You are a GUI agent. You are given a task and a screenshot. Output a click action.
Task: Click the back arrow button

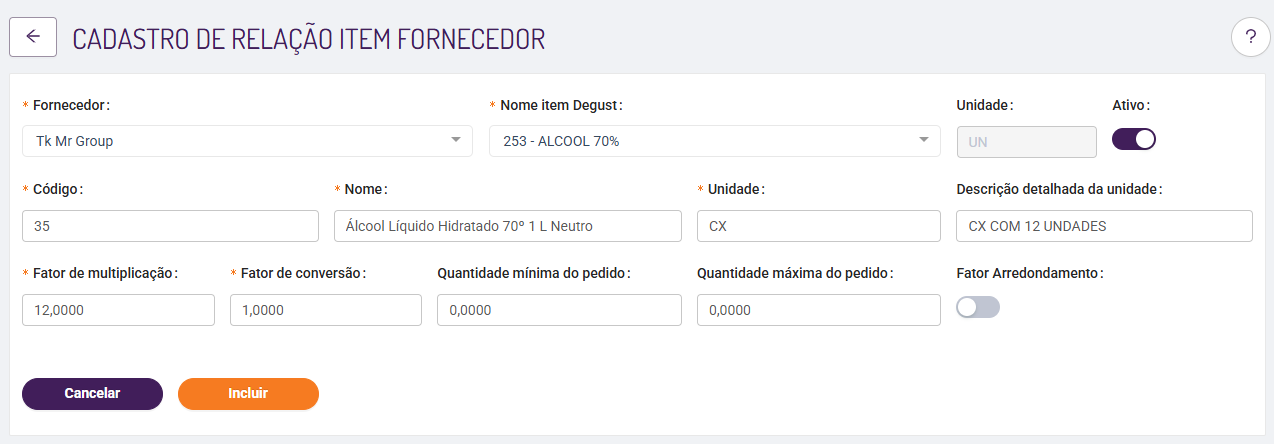tap(33, 37)
